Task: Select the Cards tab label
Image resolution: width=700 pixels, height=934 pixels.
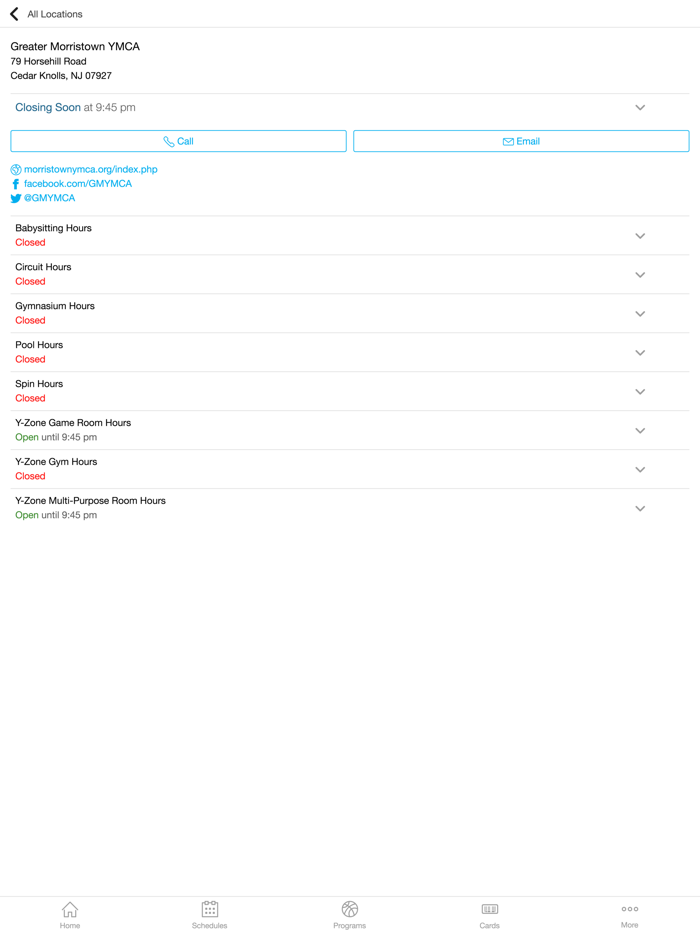Action: (x=490, y=925)
